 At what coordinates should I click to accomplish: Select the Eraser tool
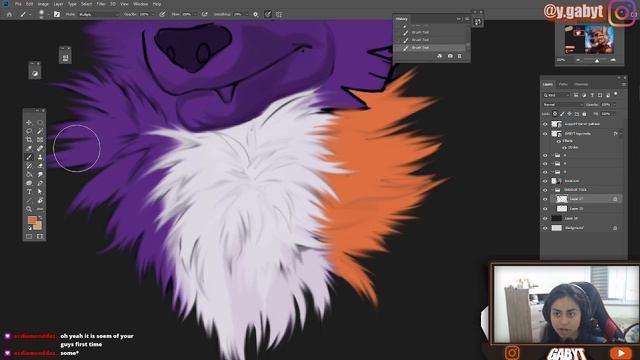(x=40, y=166)
